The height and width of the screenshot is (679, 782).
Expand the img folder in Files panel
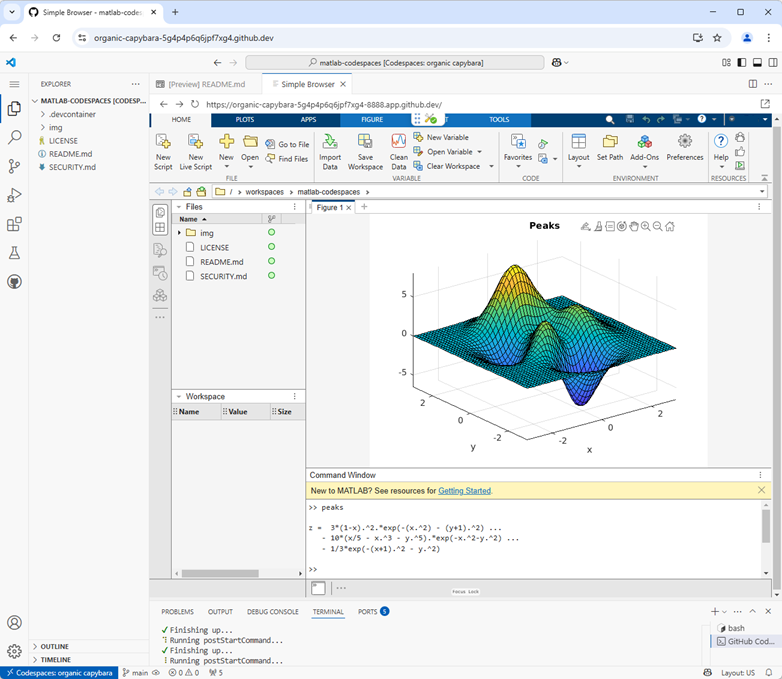pyautogui.click(x=179, y=233)
